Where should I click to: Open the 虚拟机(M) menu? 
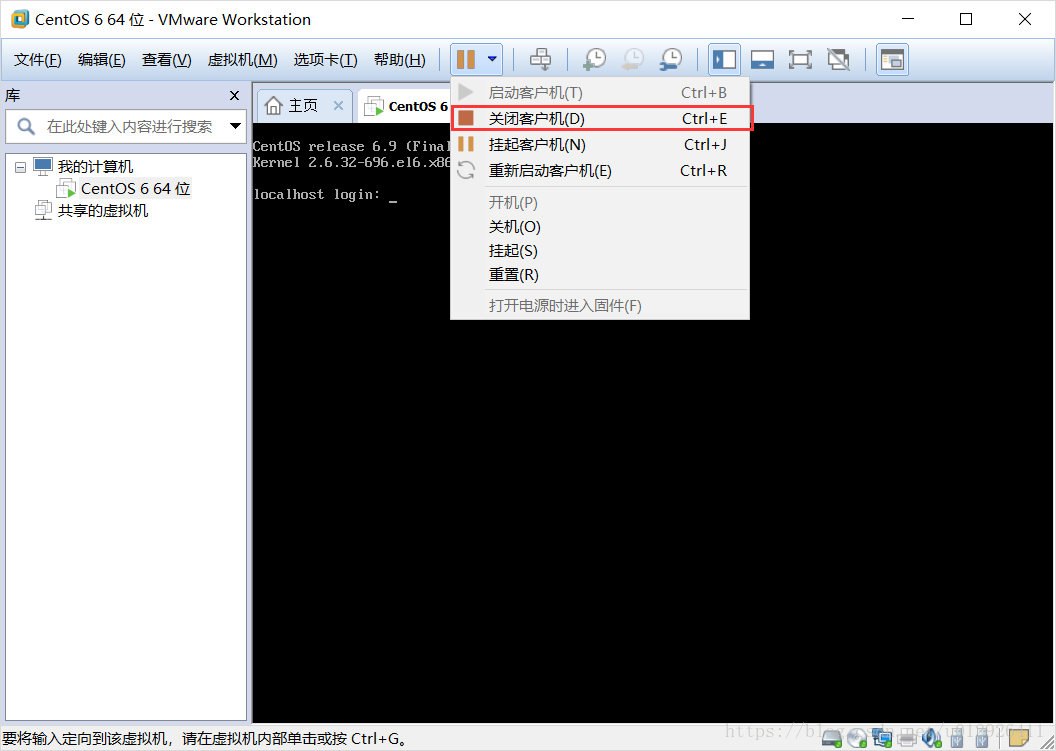pyautogui.click(x=242, y=60)
